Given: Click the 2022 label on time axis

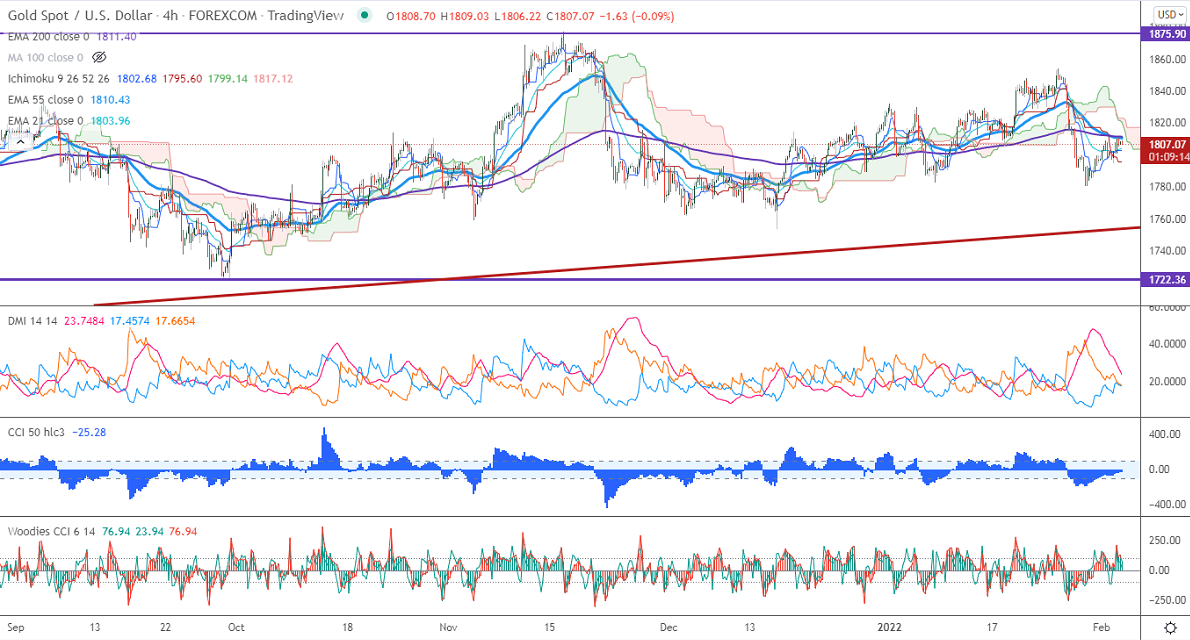Looking at the screenshot, I should pyautogui.click(x=889, y=628).
